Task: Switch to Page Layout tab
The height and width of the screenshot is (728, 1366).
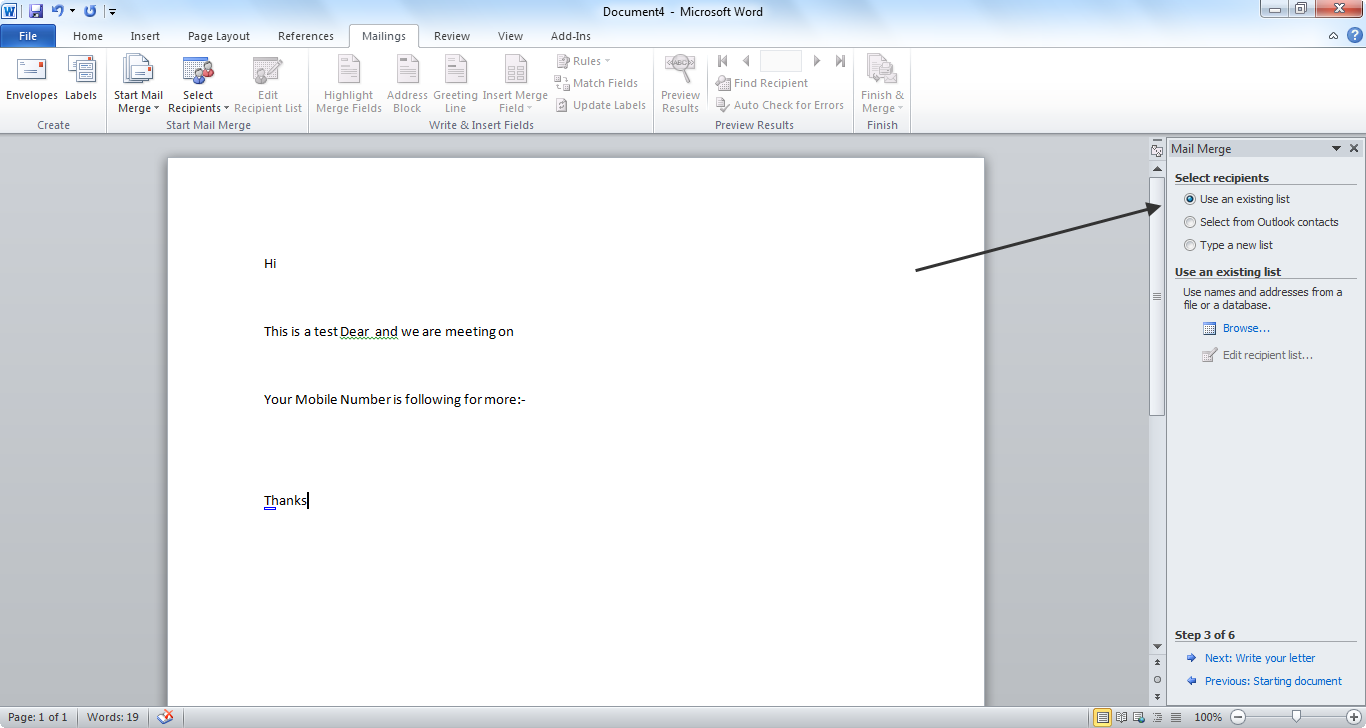Action: pos(219,36)
